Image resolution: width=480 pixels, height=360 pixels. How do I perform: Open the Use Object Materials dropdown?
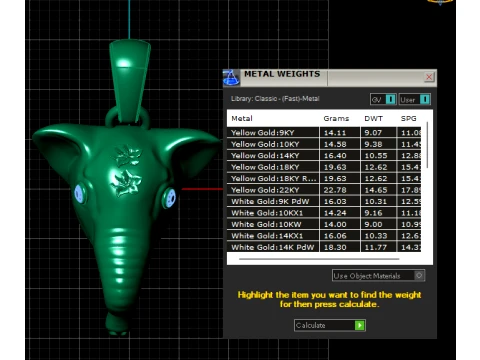(x=378, y=276)
